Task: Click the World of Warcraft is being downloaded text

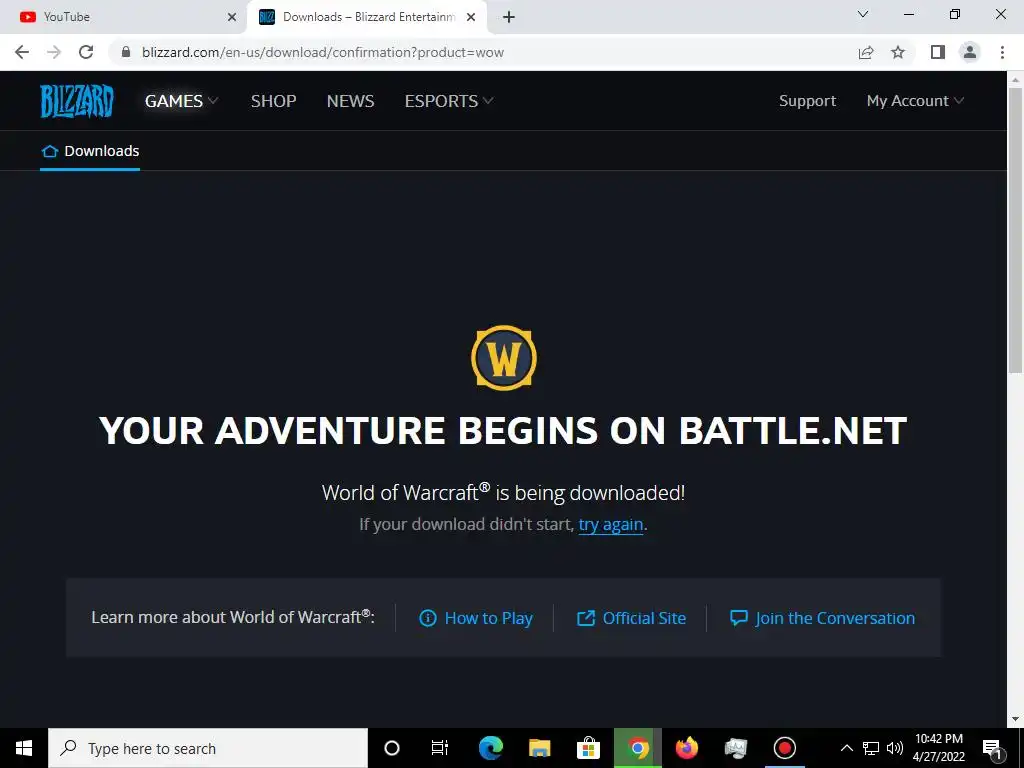Action: 504,492
